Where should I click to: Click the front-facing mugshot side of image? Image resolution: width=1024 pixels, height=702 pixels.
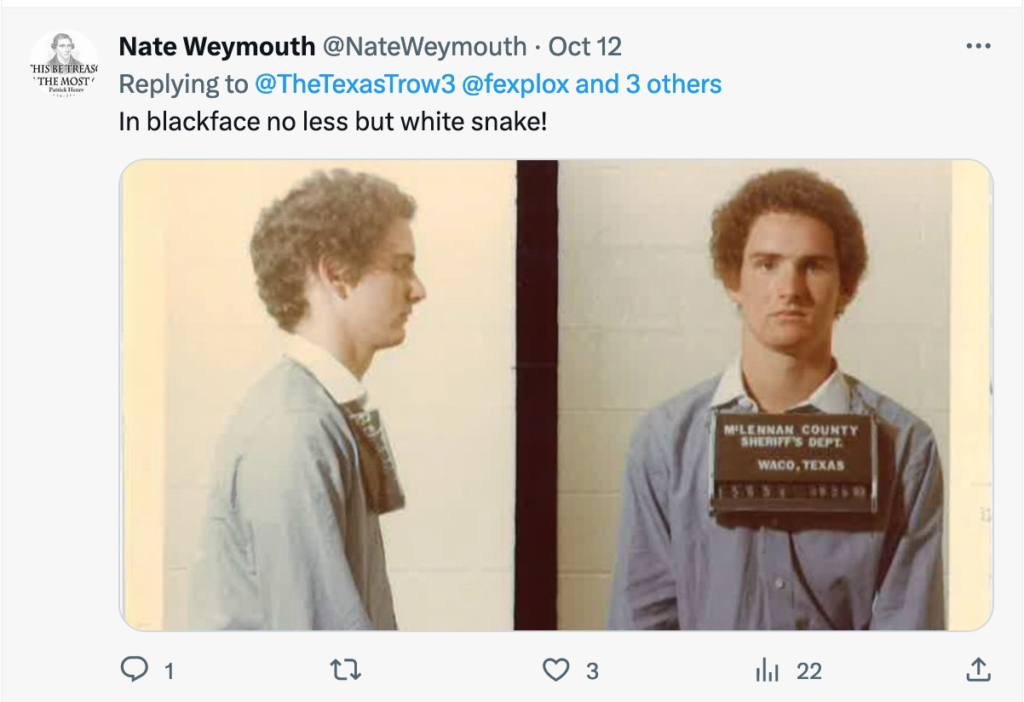coord(775,394)
